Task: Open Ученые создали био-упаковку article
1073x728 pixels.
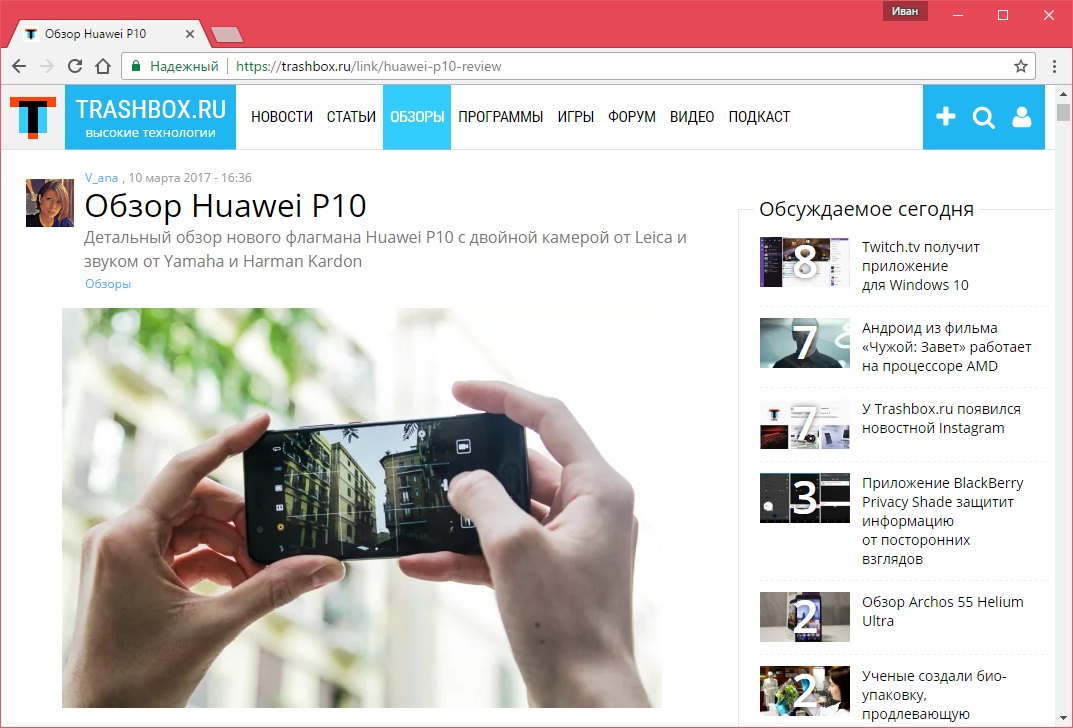Action: click(934, 695)
